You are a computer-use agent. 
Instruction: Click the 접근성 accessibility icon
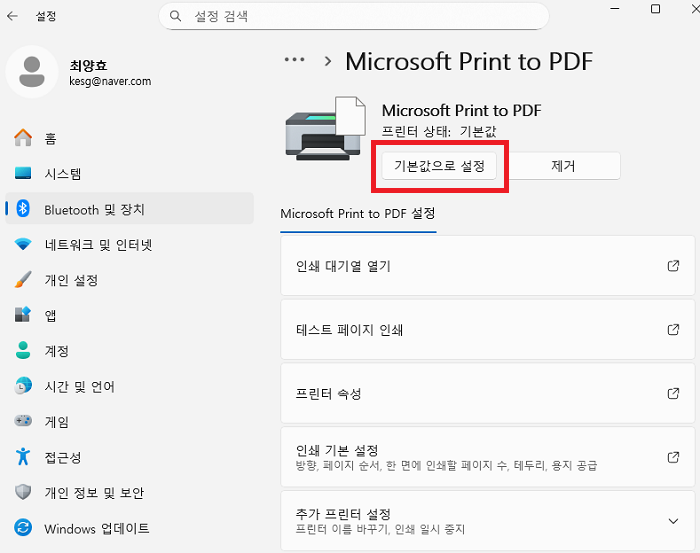(x=23, y=457)
